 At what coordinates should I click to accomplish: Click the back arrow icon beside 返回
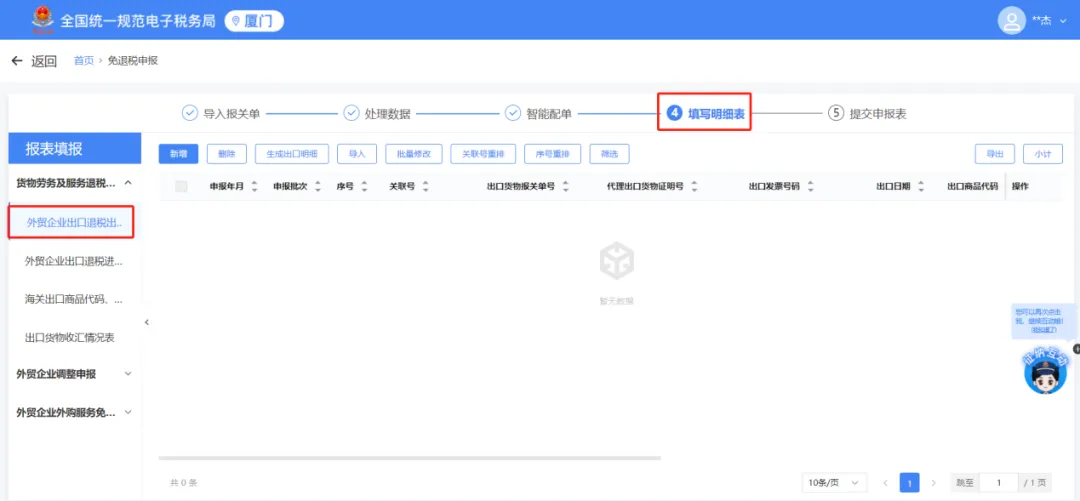[x=17, y=61]
